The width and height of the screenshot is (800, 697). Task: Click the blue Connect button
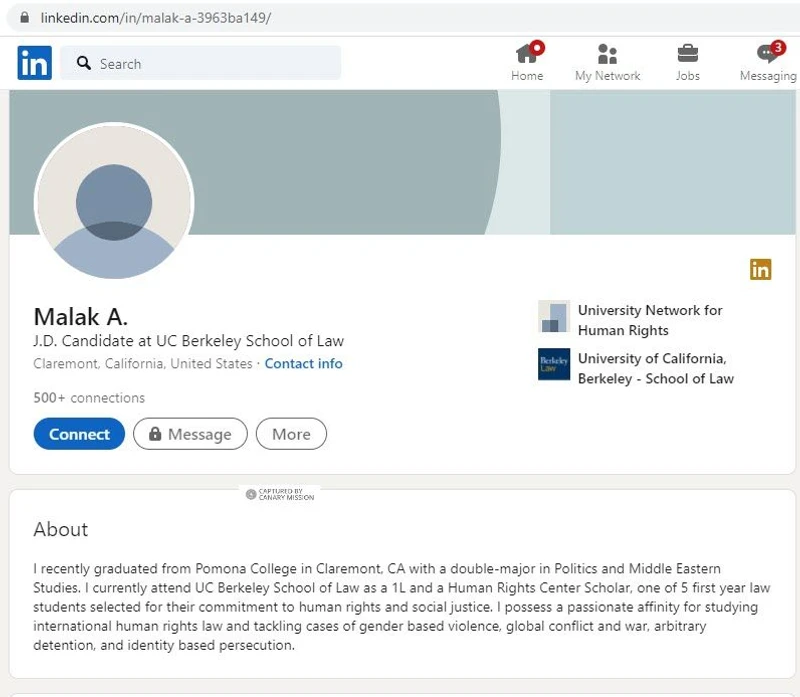tap(79, 434)
